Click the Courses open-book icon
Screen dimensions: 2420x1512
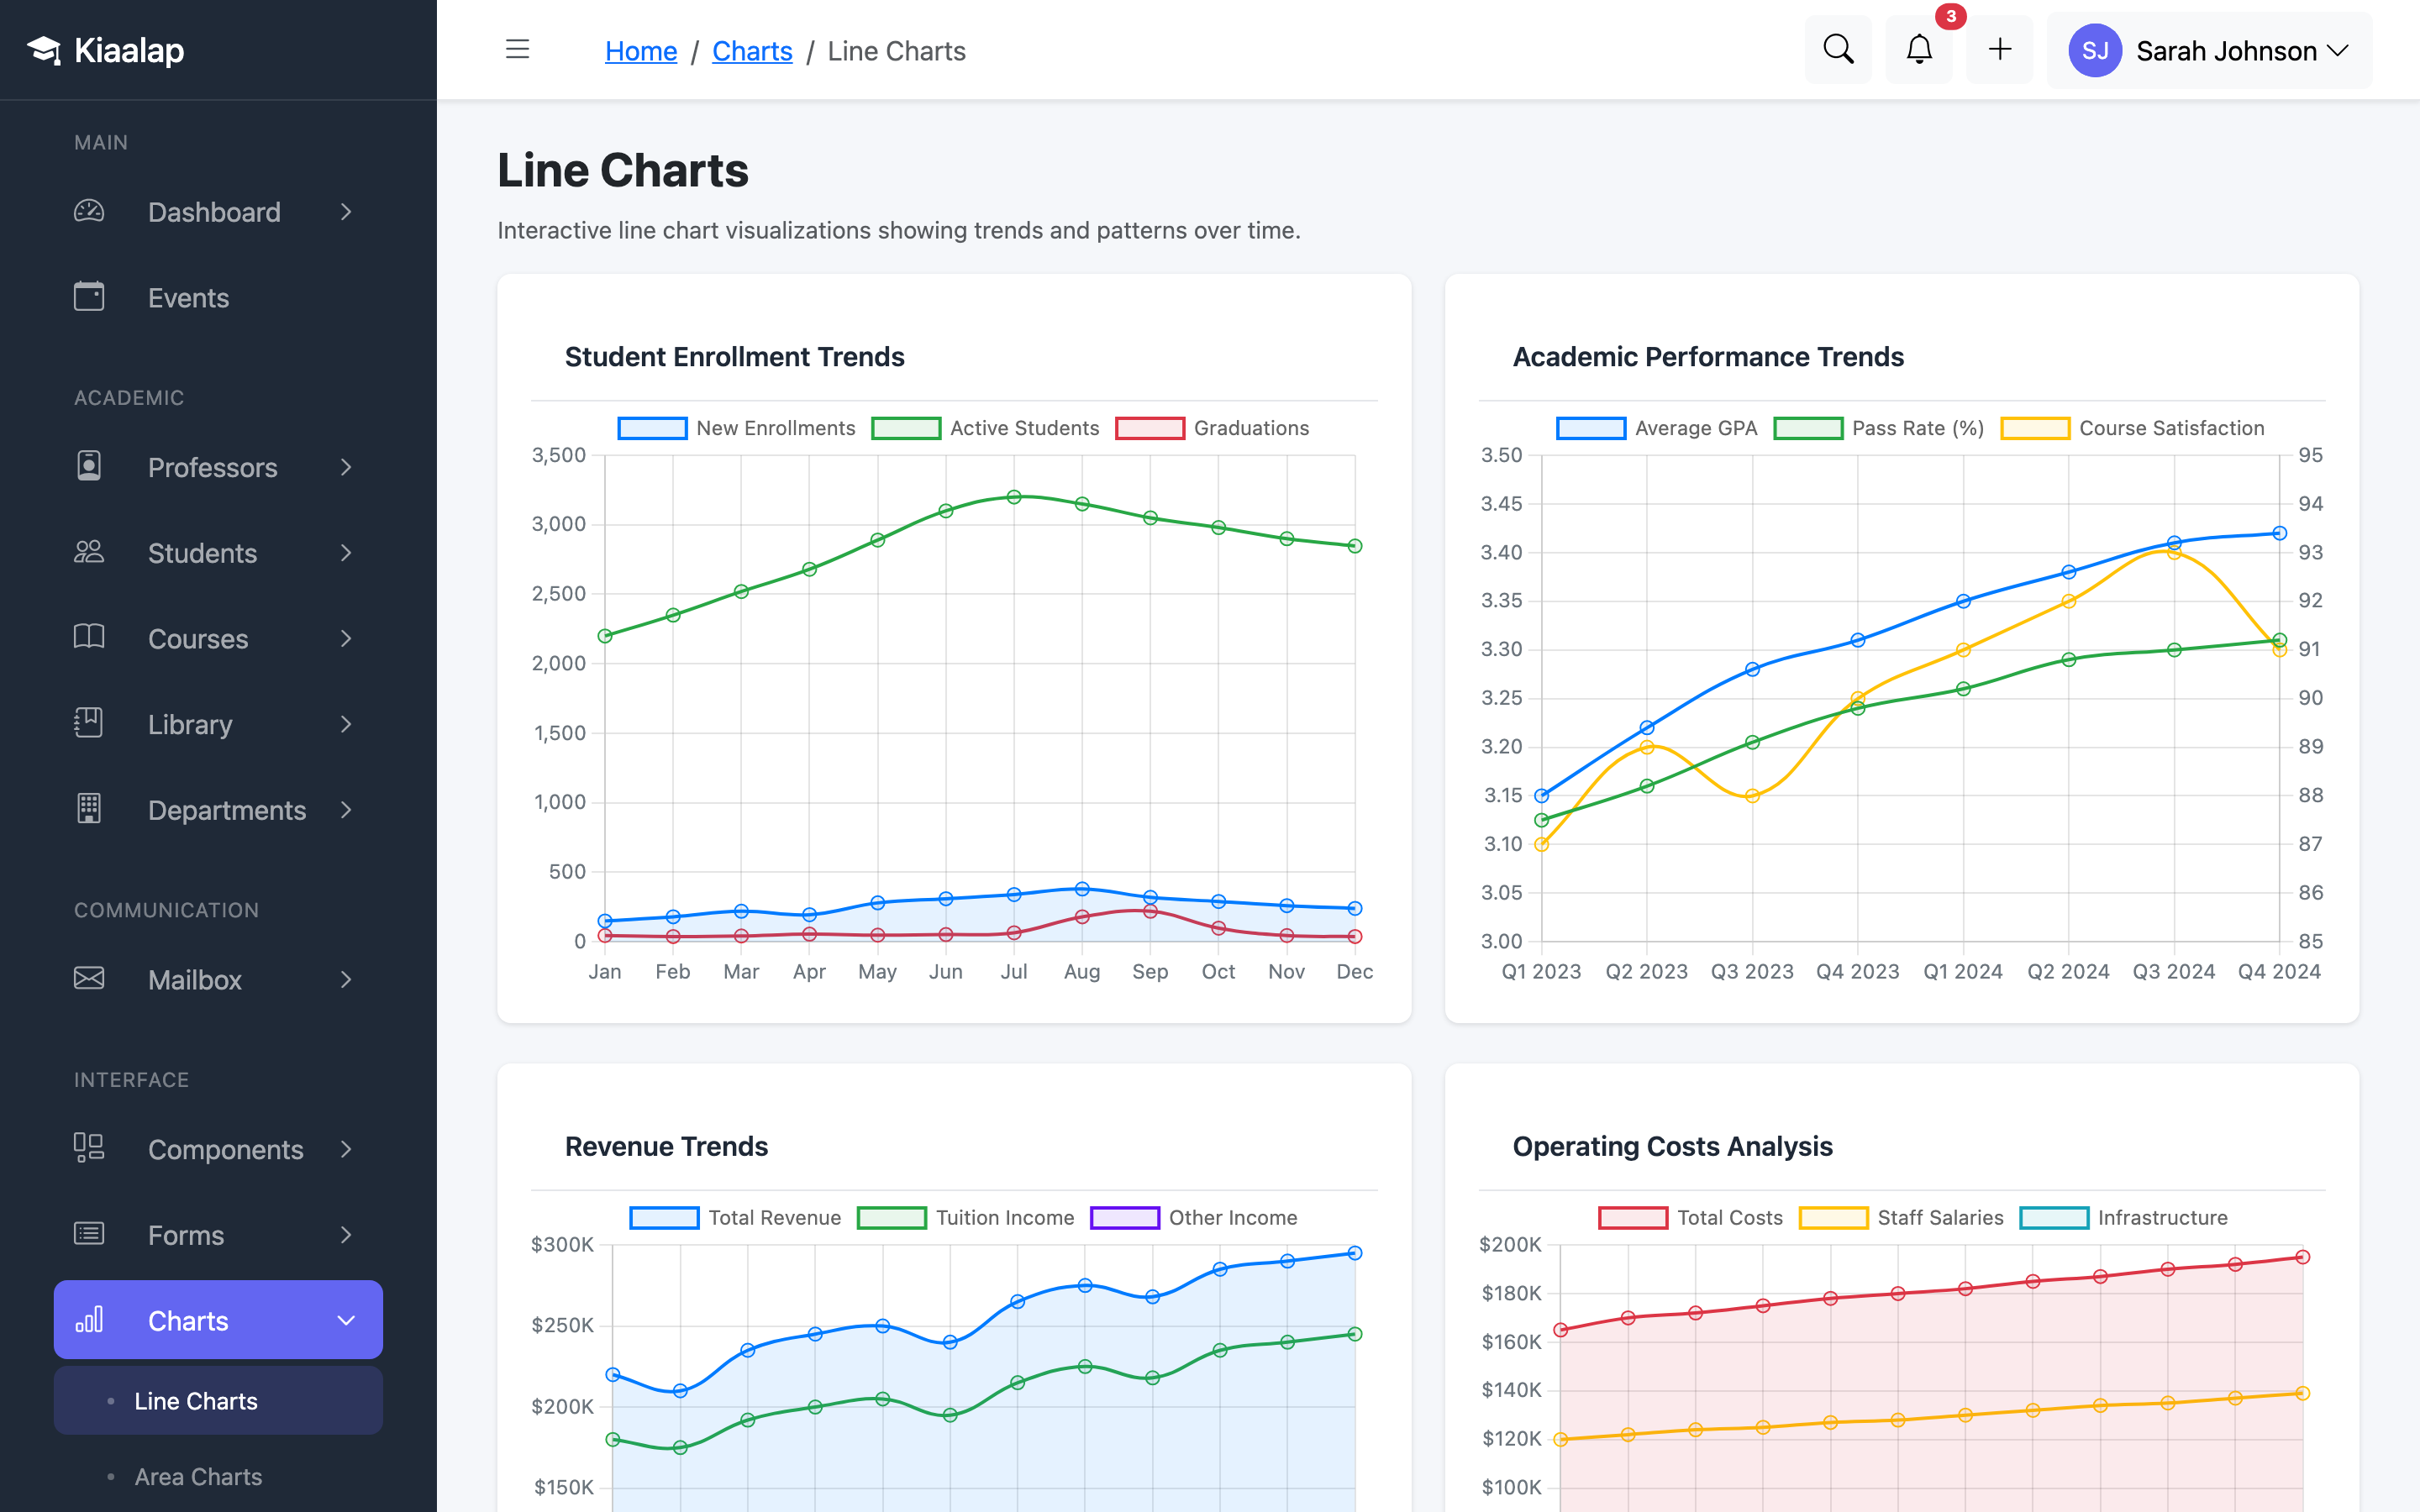[89, 637]
